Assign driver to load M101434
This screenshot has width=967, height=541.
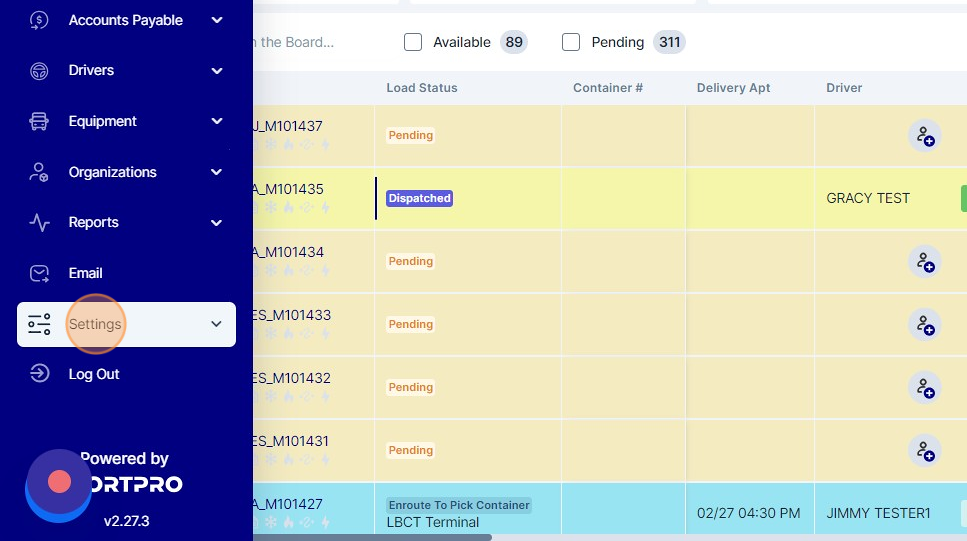924,262
